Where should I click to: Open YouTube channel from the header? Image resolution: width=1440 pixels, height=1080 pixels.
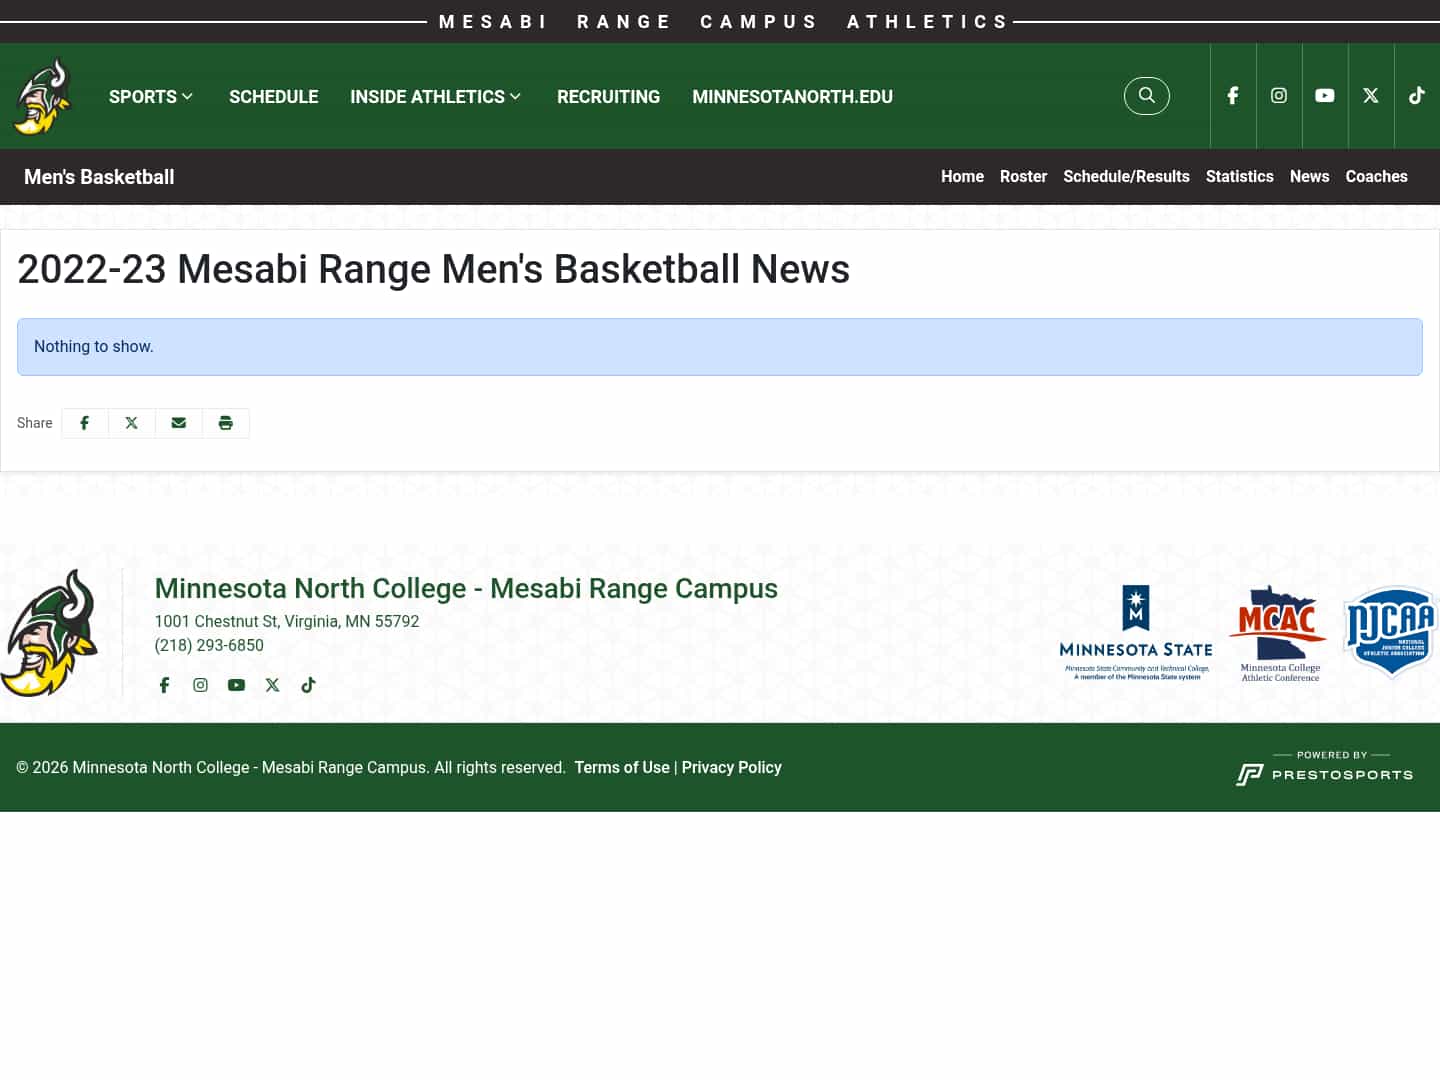click(x=1325, y=96)
